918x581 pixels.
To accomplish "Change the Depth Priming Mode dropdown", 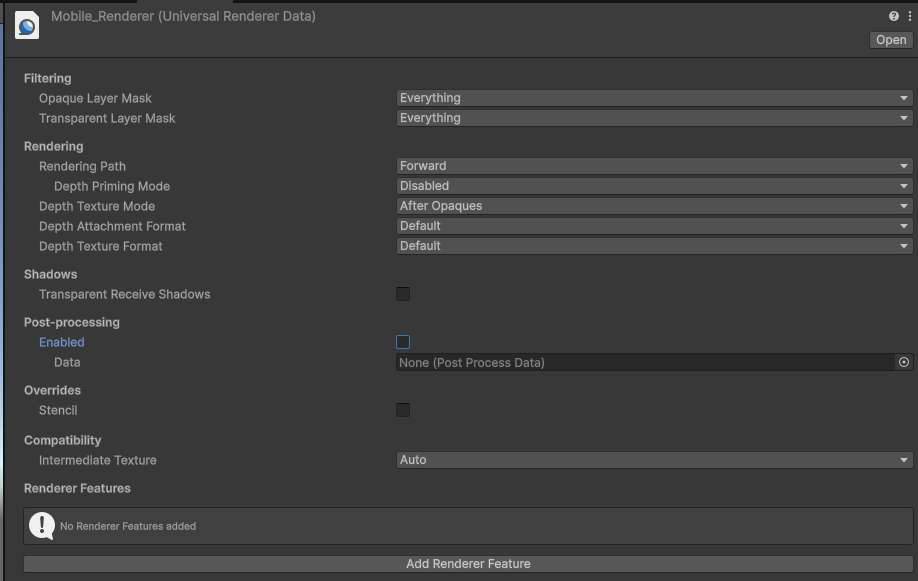I will point(655,186).
